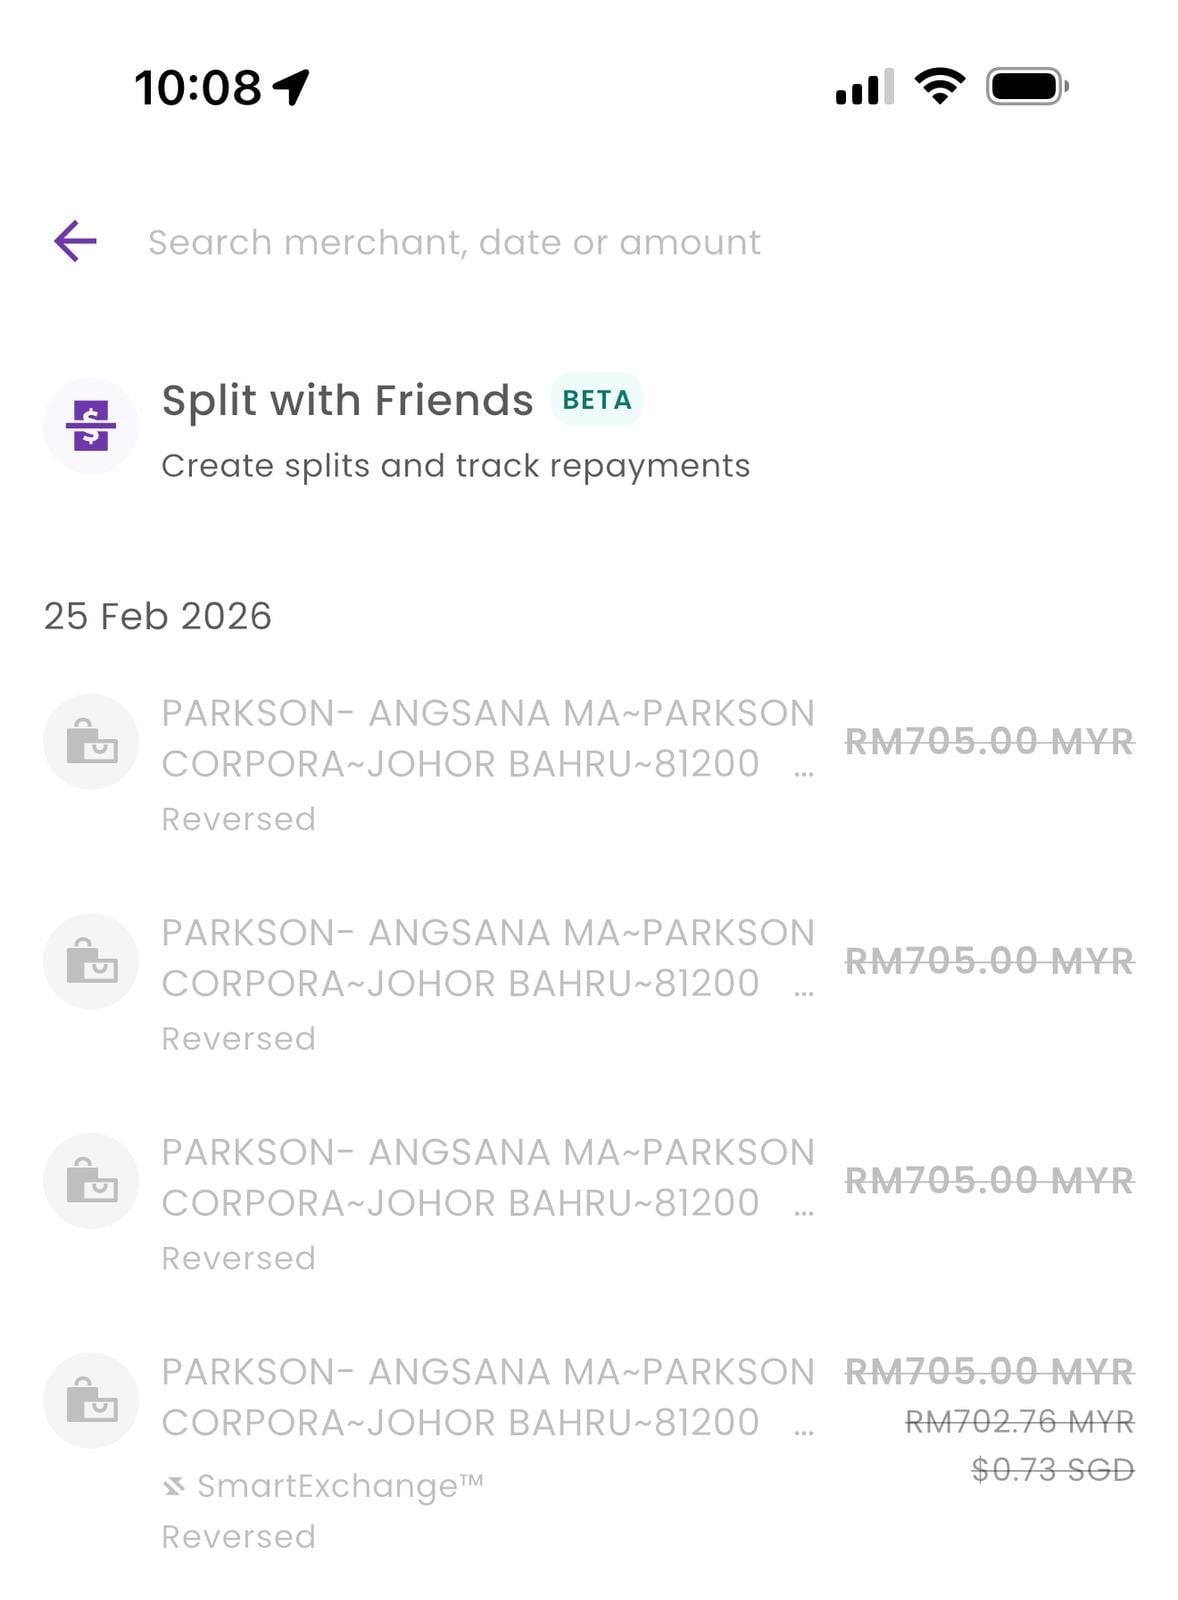
Task: Tap the shopping bag icon of fourth Parkson transaction
Action: point(91,1400)
